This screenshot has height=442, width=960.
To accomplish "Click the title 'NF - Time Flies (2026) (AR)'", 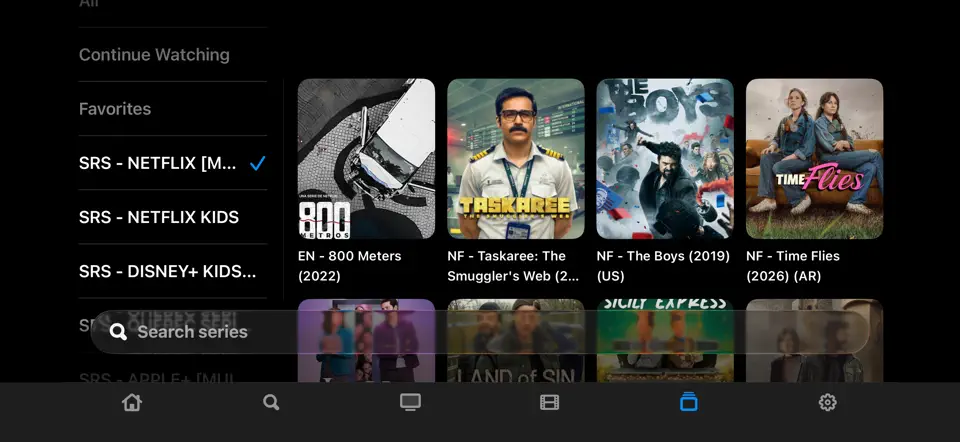I will point(793,266).
